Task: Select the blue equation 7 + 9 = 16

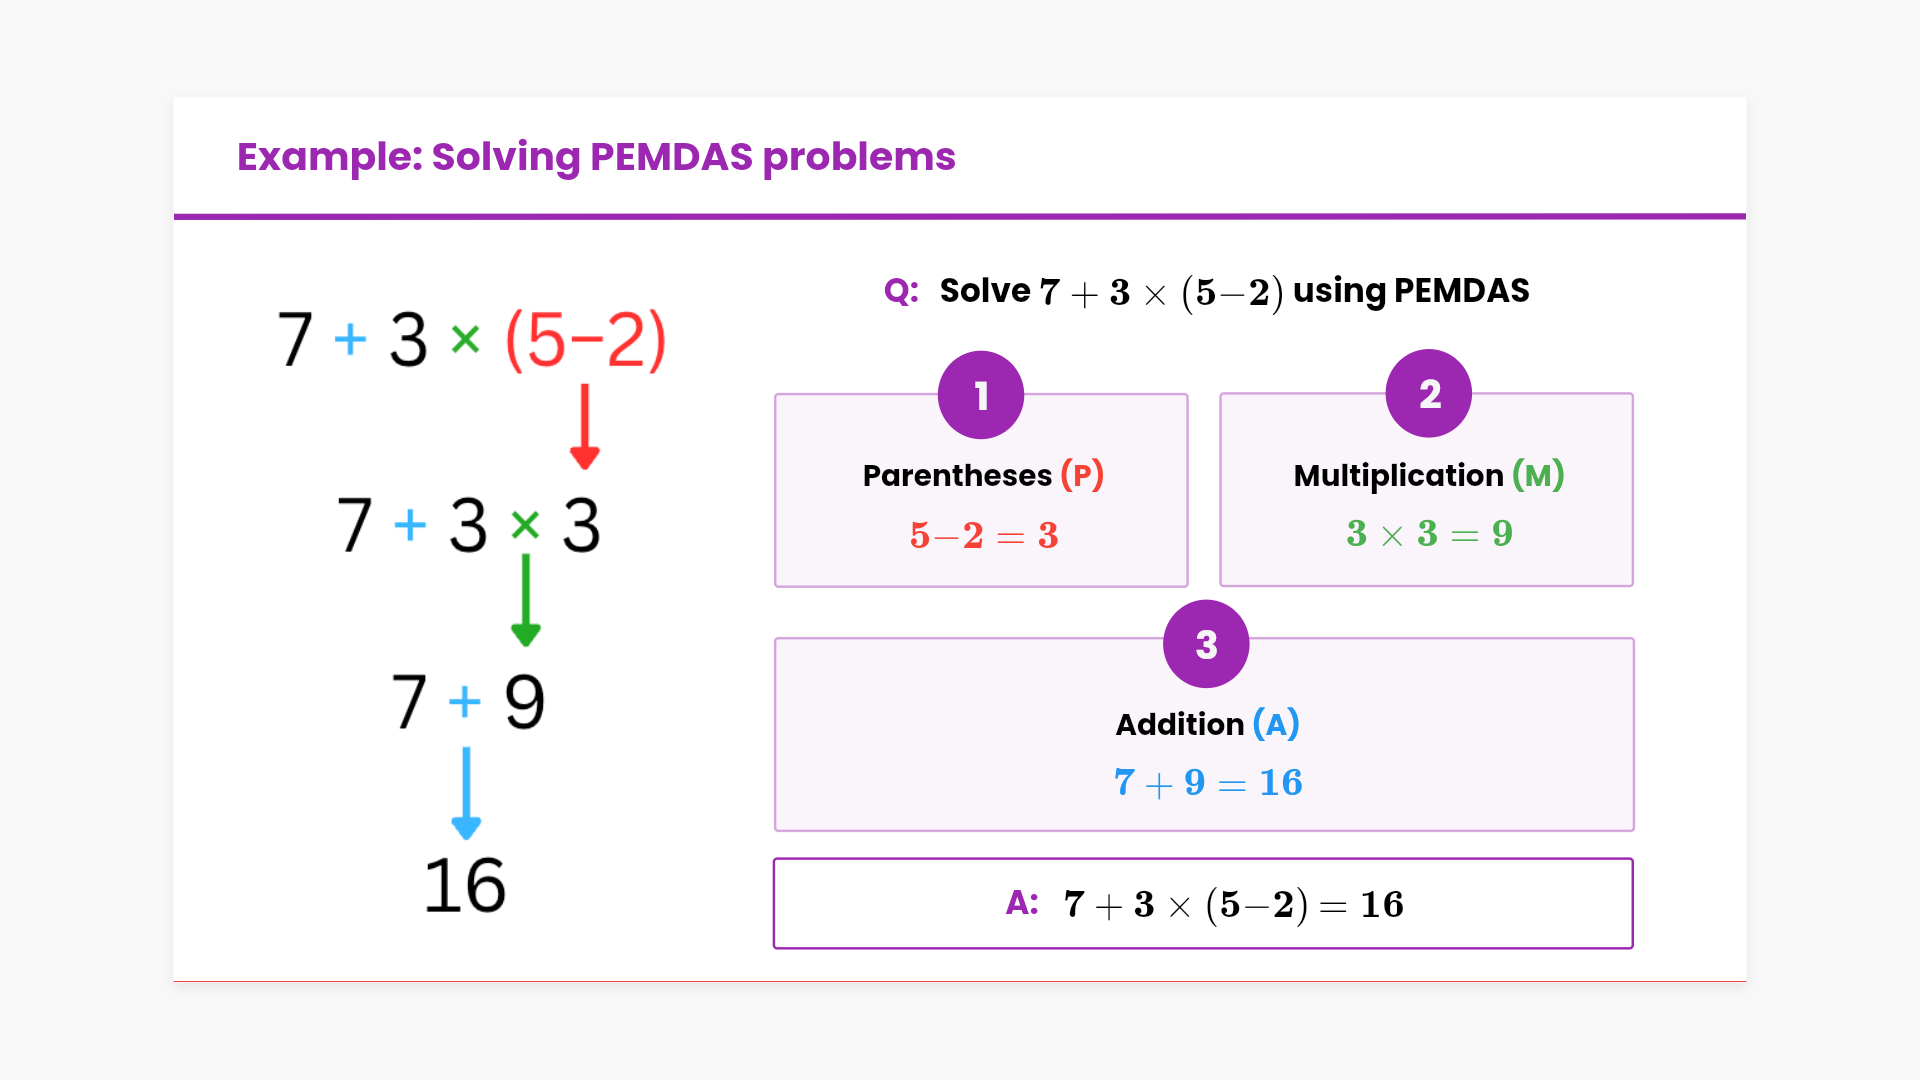Action: click(1208, 783)
